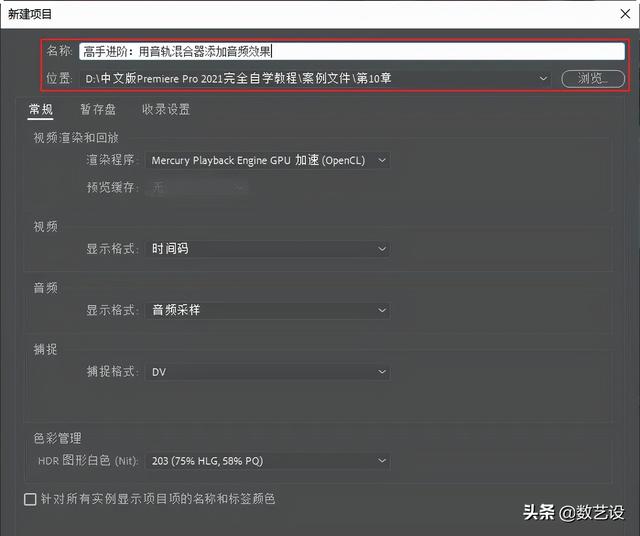Image resolution: width=640 pixels, height=536 pixels.
Task: Enable the 针对所有实例显示项目项的名称和标签颜色 checkbox
Action: (30, 498)
